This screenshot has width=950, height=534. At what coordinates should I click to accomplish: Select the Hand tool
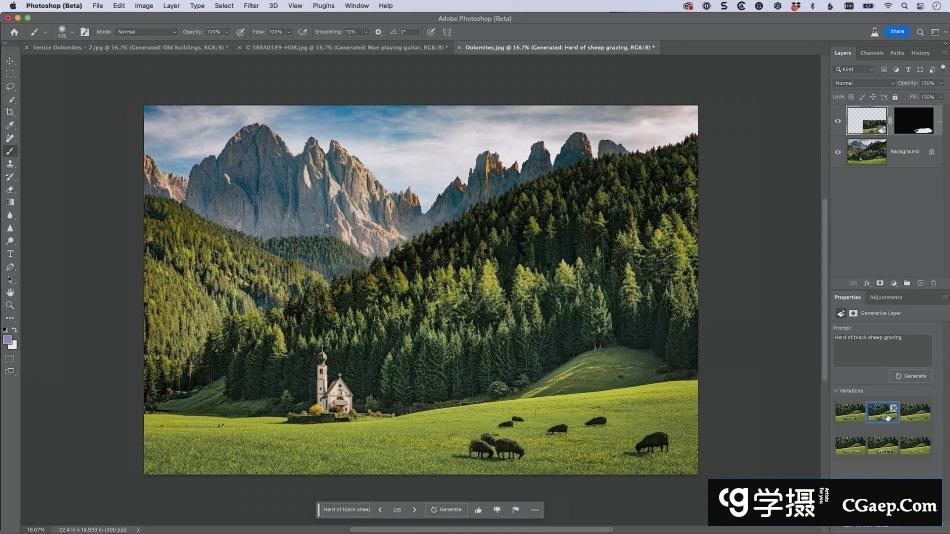click(10, 292)
